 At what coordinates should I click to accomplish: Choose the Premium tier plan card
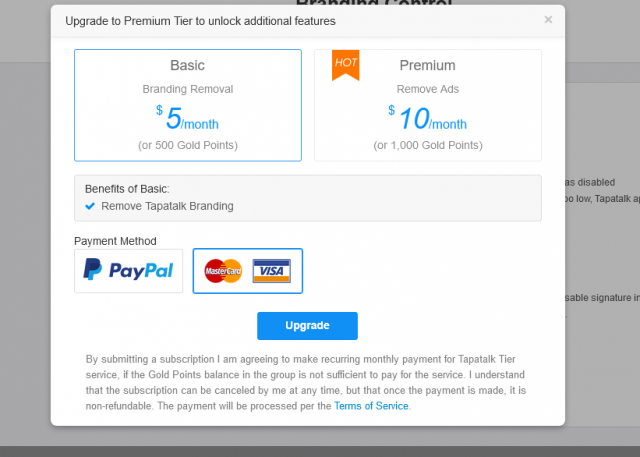pyautogui.click(x=427, y=105)
